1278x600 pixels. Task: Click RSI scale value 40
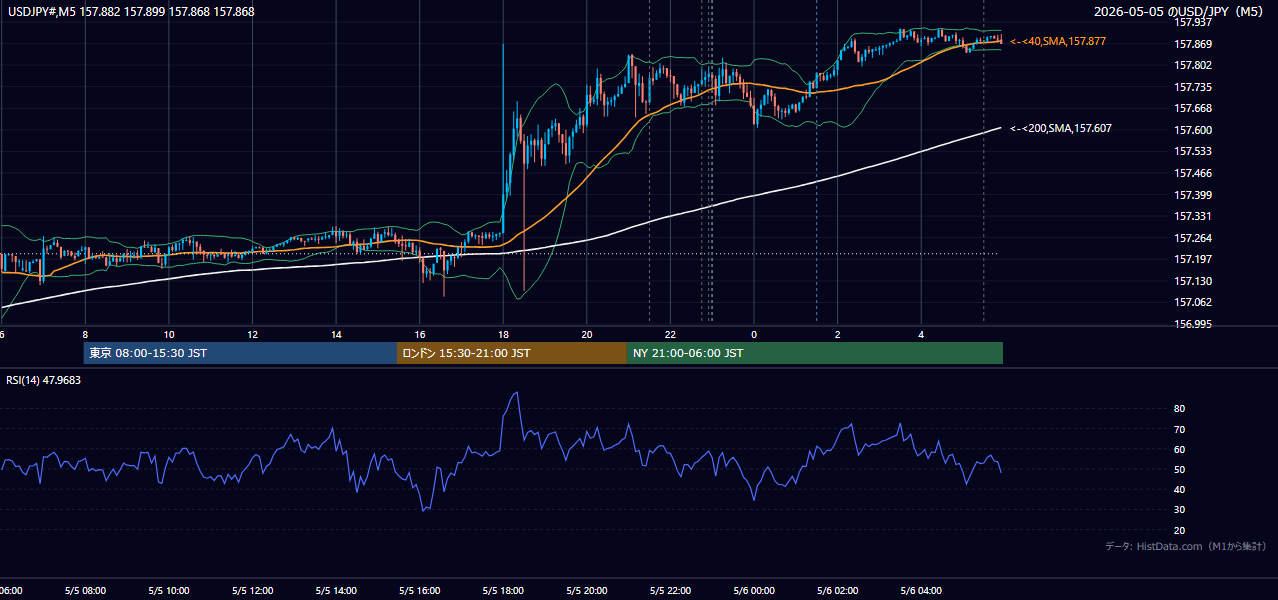click(1180, 489)
